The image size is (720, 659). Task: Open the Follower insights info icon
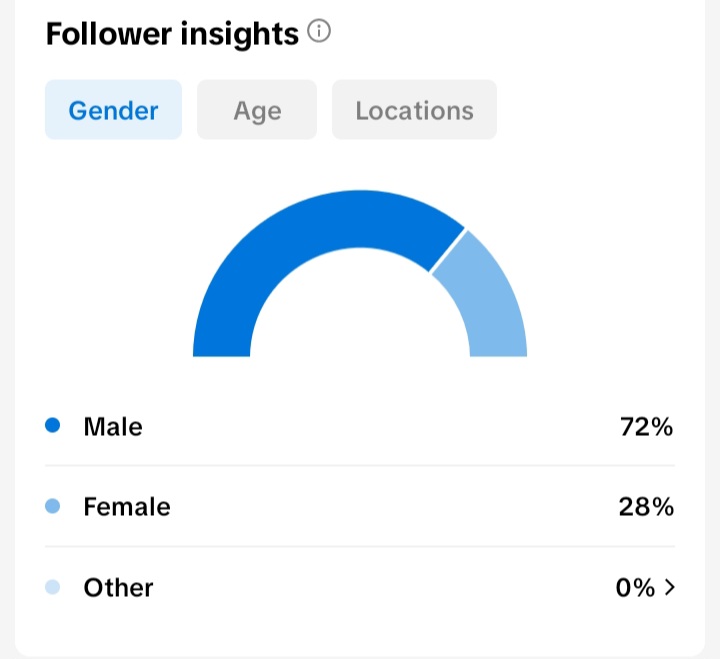point(319,31)
